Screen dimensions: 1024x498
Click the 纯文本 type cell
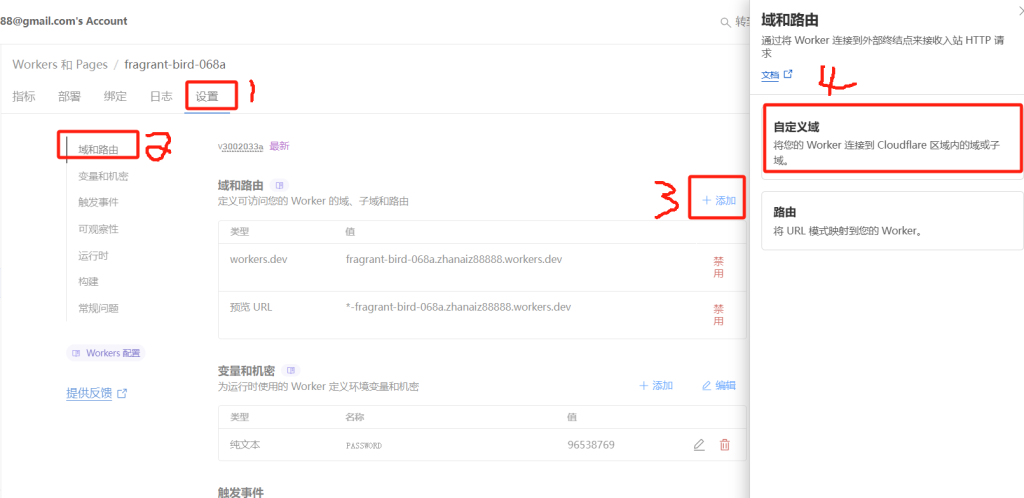[245, 445]
